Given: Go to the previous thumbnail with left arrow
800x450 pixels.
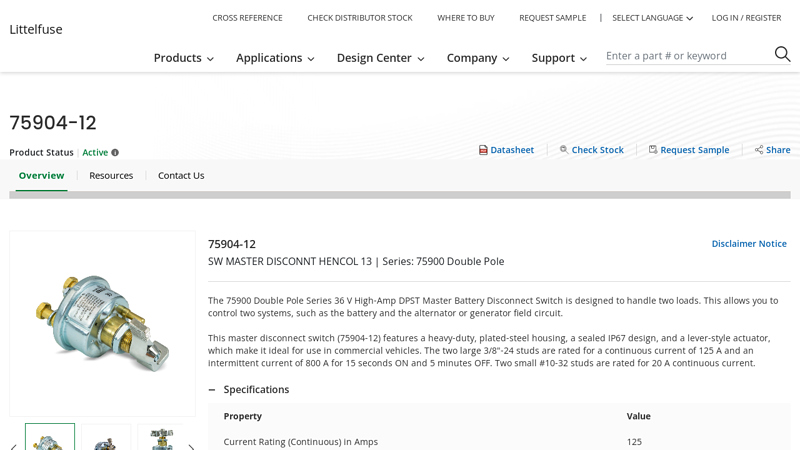Looking at the screenshot, I should click(x=14, y=446).
